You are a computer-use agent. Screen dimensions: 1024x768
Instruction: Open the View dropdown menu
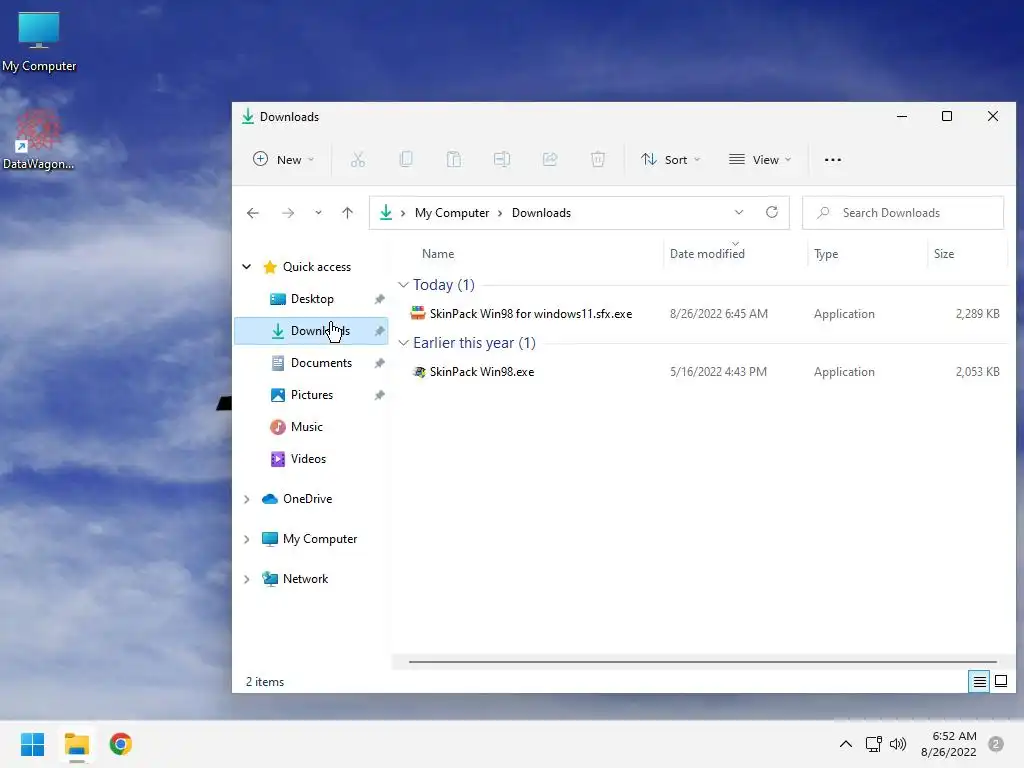click(760, 159)
